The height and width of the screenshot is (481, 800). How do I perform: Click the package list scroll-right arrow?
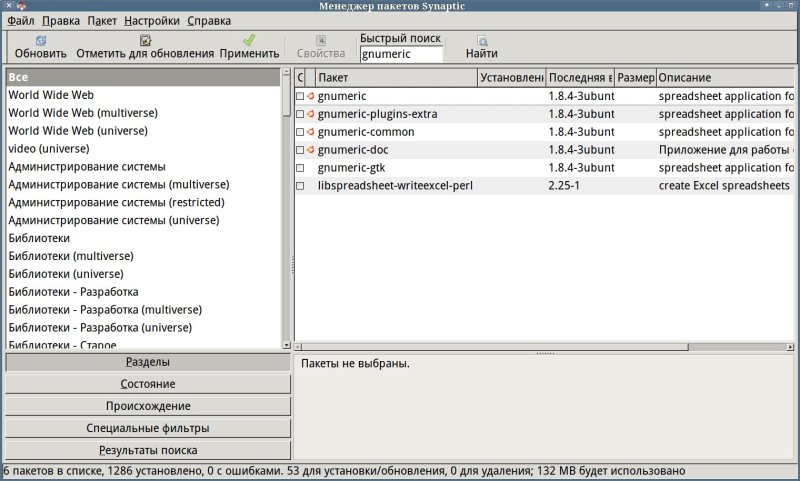tap(790, 347)
